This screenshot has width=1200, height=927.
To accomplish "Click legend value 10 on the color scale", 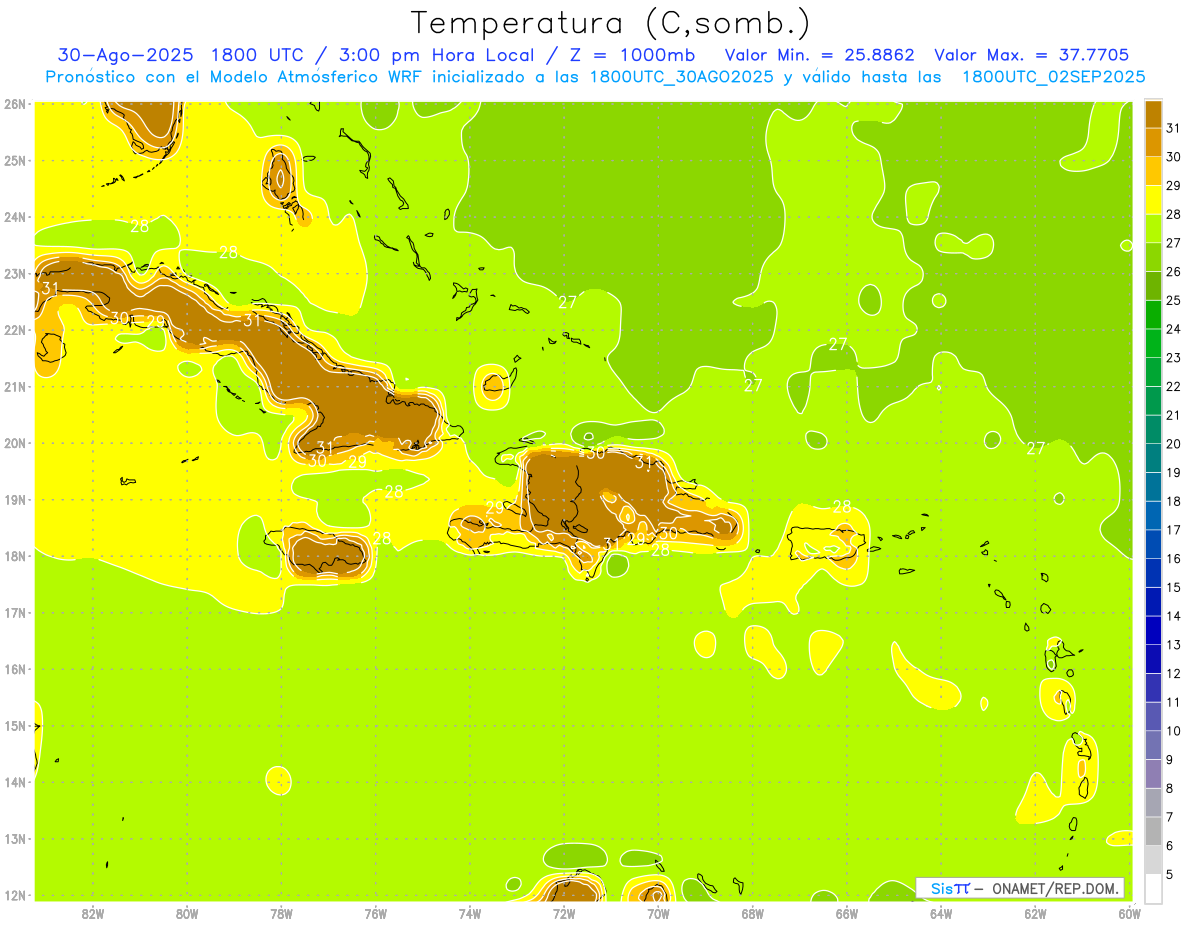I will 1174,731.
